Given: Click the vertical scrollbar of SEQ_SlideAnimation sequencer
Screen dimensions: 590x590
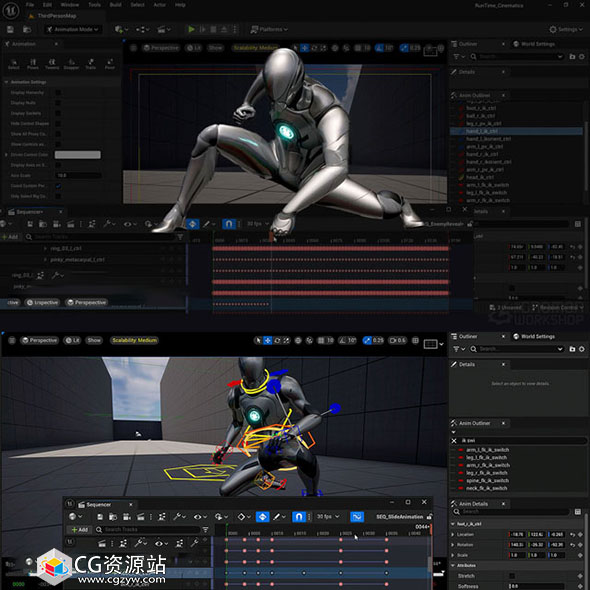Looking at the screenshot, I should (x=430, y=563).
